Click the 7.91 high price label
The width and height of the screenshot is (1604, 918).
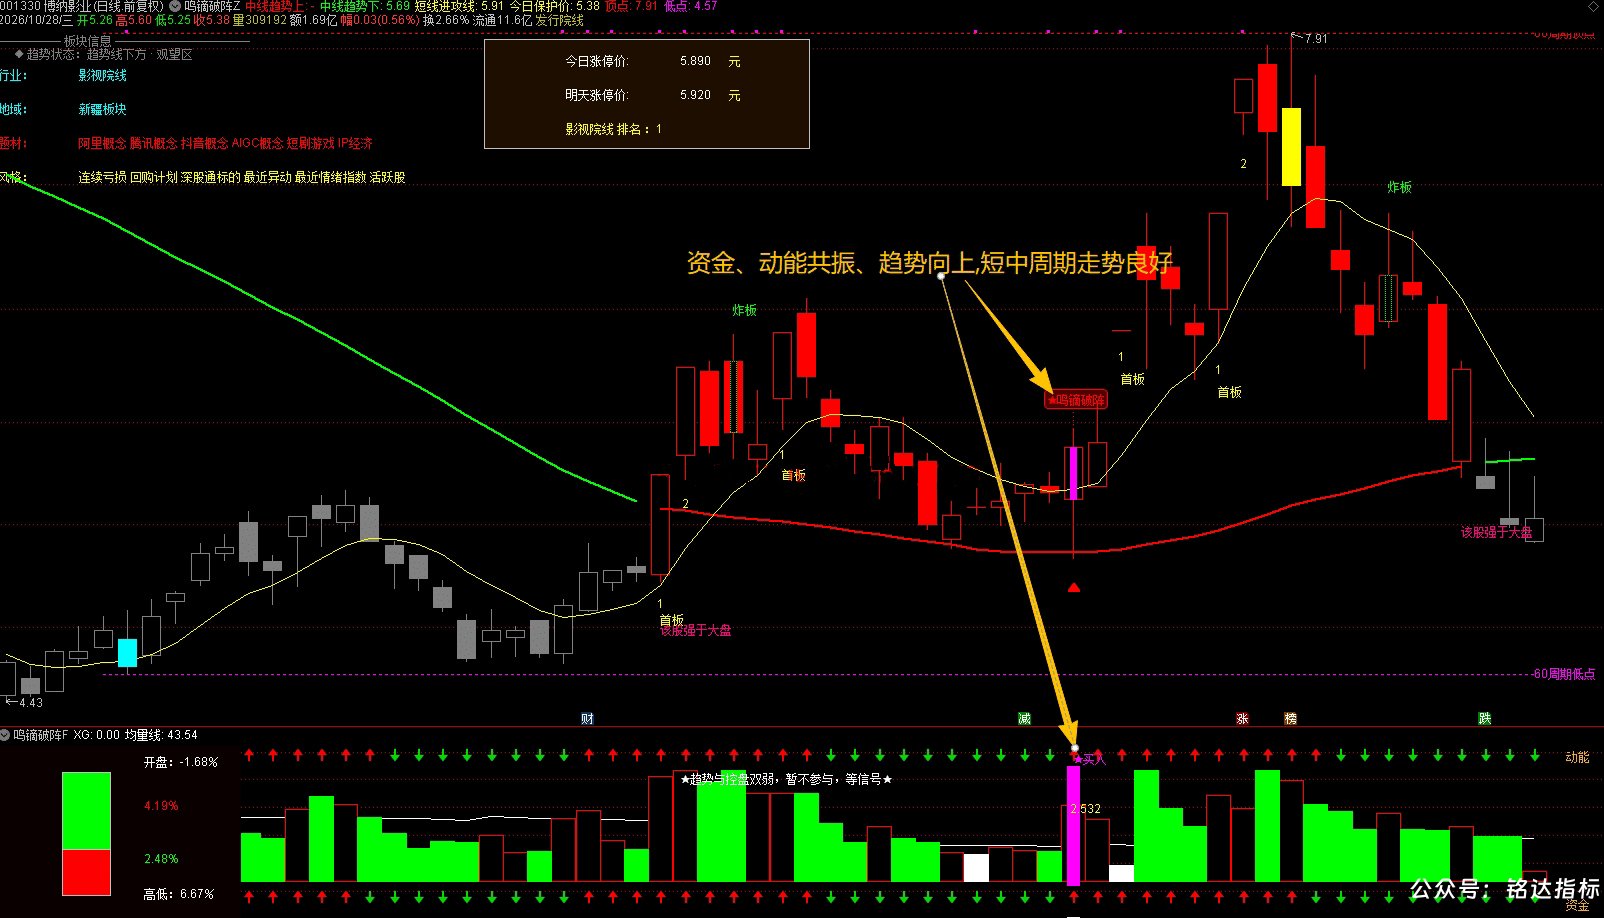pos(1316,39)
